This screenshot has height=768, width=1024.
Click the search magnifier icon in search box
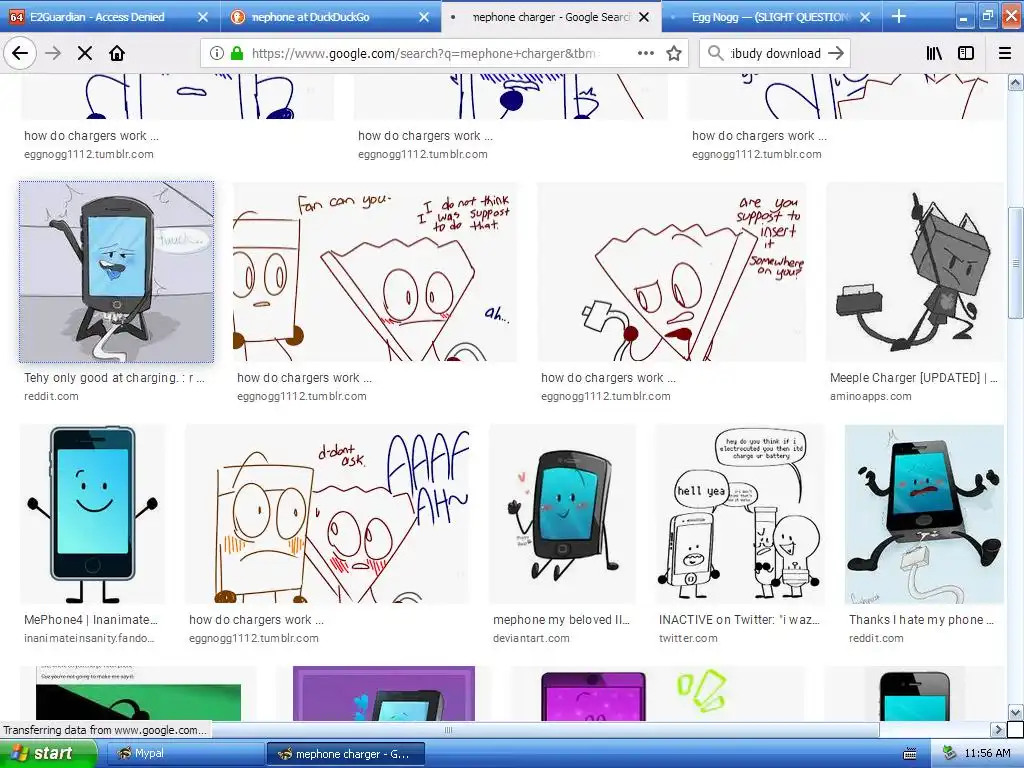pyautogui.click(x=716, y=53)
